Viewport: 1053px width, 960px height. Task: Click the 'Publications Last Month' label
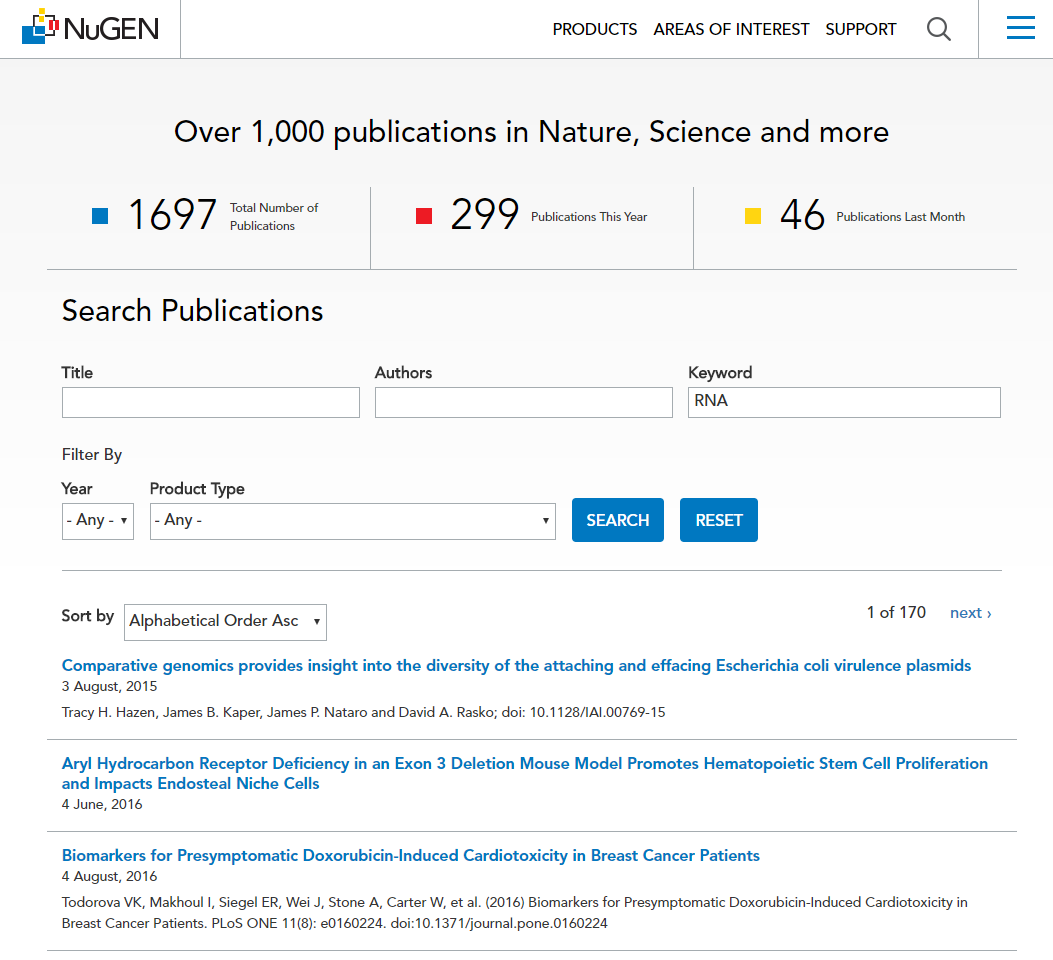coord(901,217)
